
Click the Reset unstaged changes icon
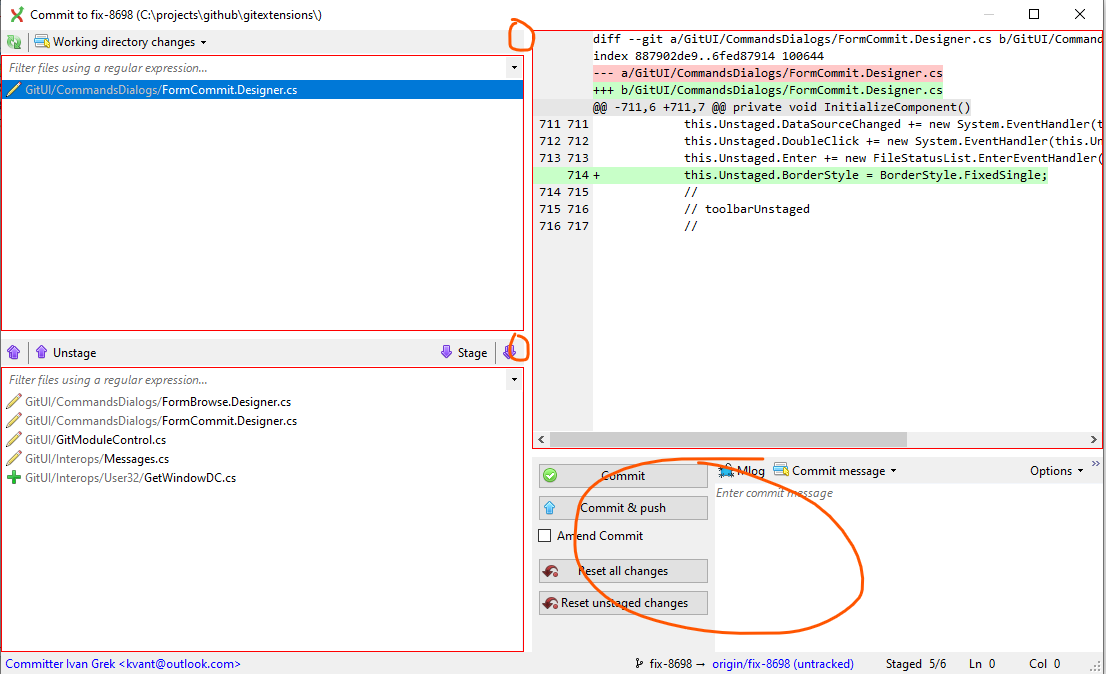click(549, 603)
